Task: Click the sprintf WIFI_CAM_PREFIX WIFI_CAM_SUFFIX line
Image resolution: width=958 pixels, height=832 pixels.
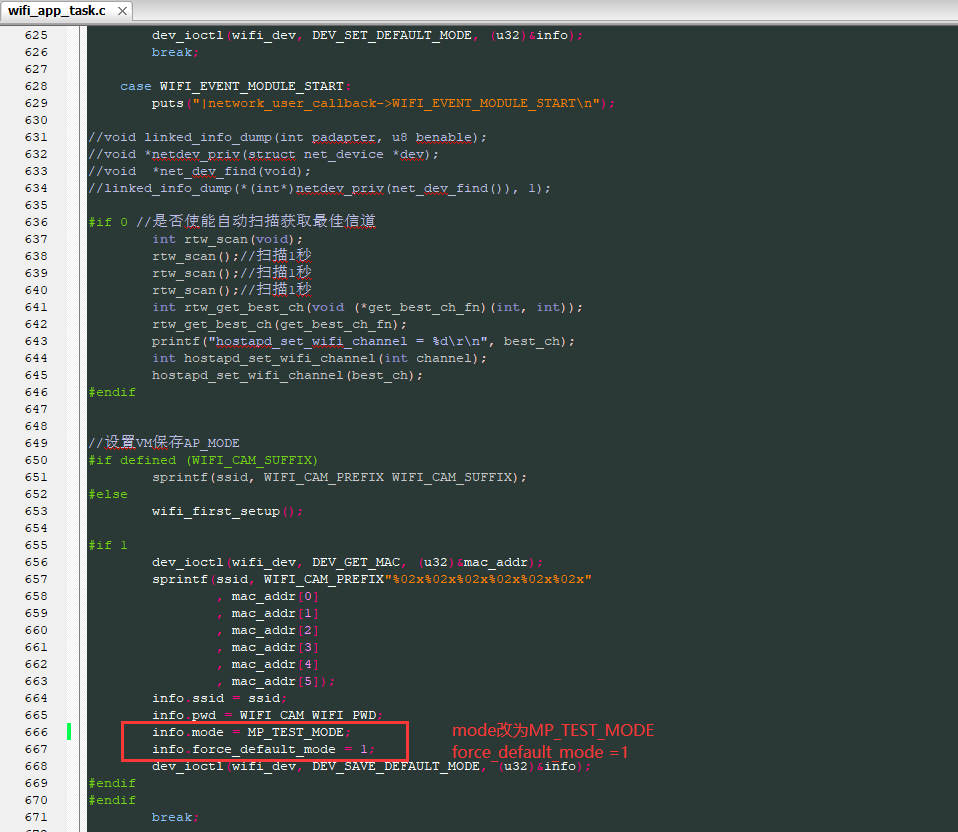Action: [339, 478]
